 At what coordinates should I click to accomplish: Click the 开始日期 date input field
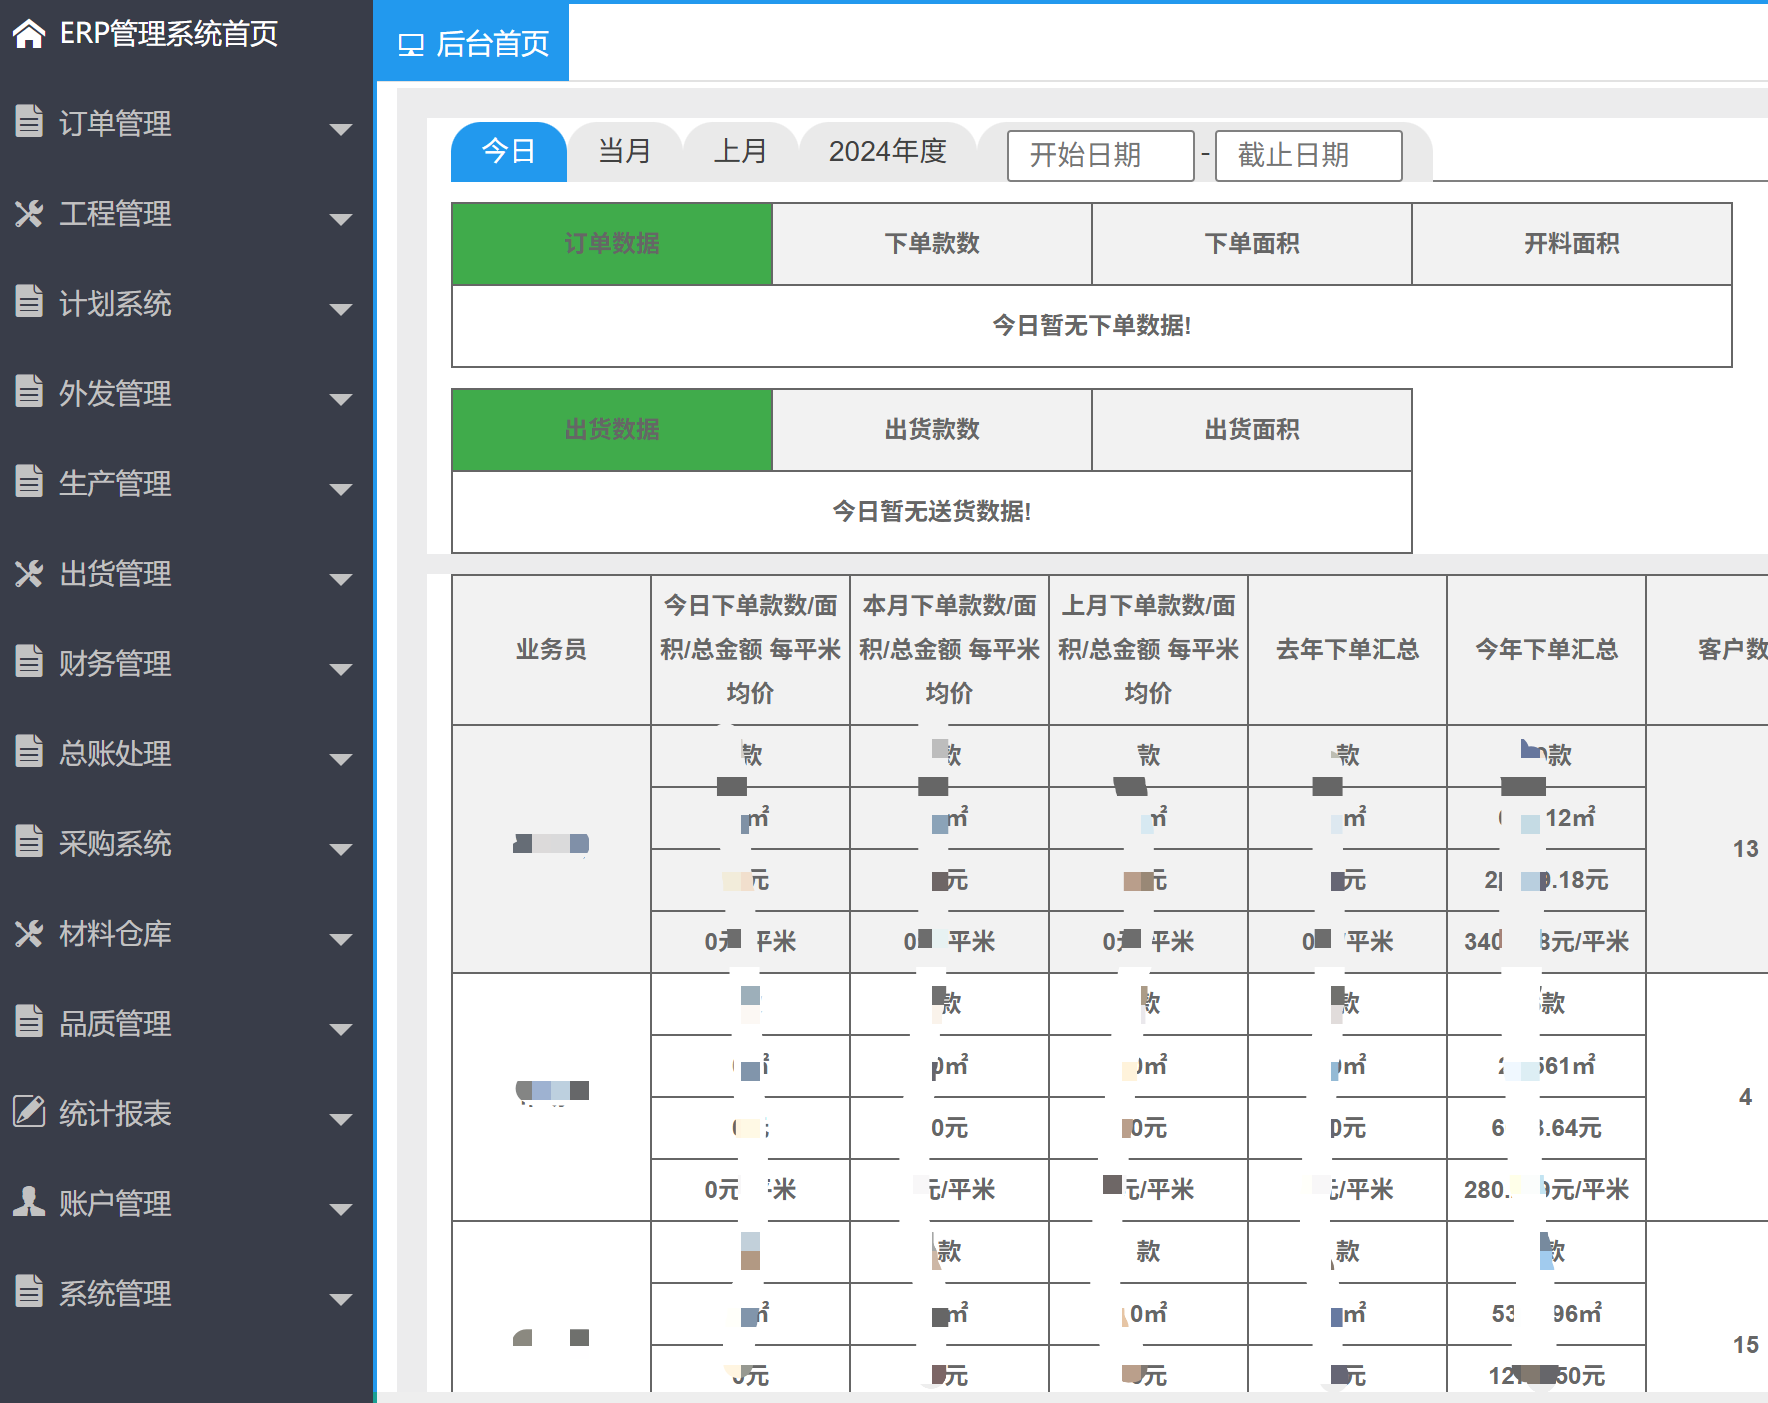click(1099, 155)
